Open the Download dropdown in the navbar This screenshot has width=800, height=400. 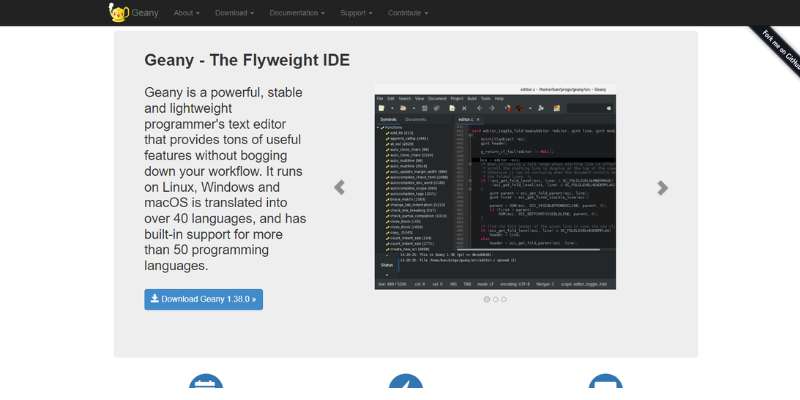[x=234, y=13]
